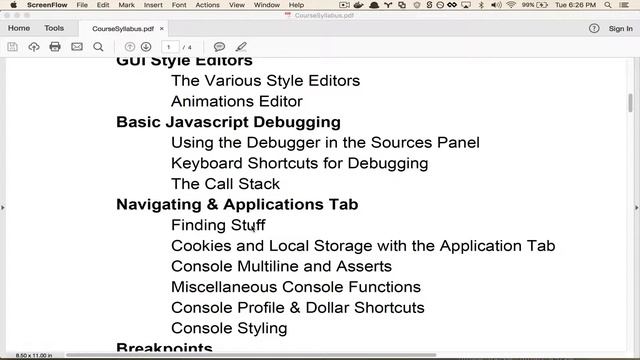This screenshot has width=640, height=360.
Task: Go to the next page with the down arrow
Action: 146,47
